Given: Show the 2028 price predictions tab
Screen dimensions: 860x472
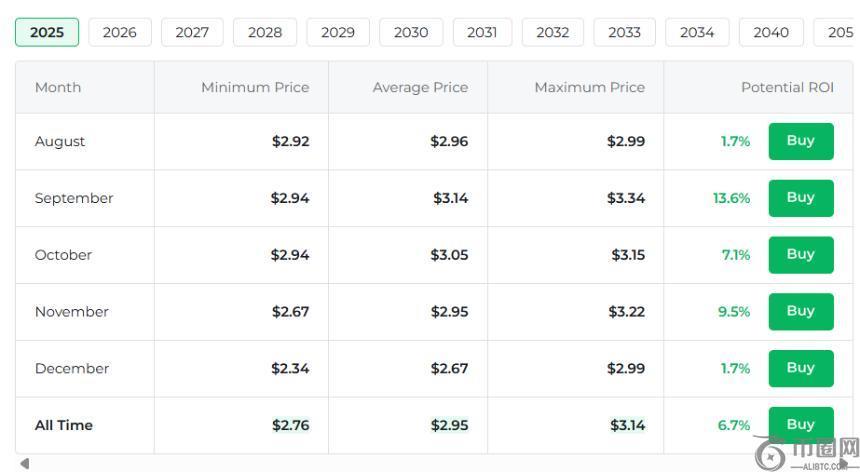Looking at the screenshot, I should (265, 32).
